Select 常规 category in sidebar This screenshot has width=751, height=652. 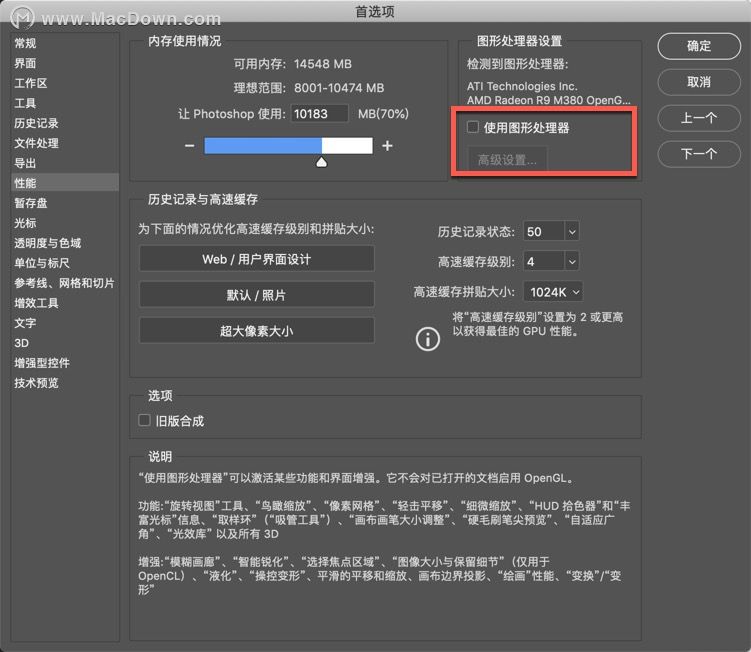[x=25, y=43]
